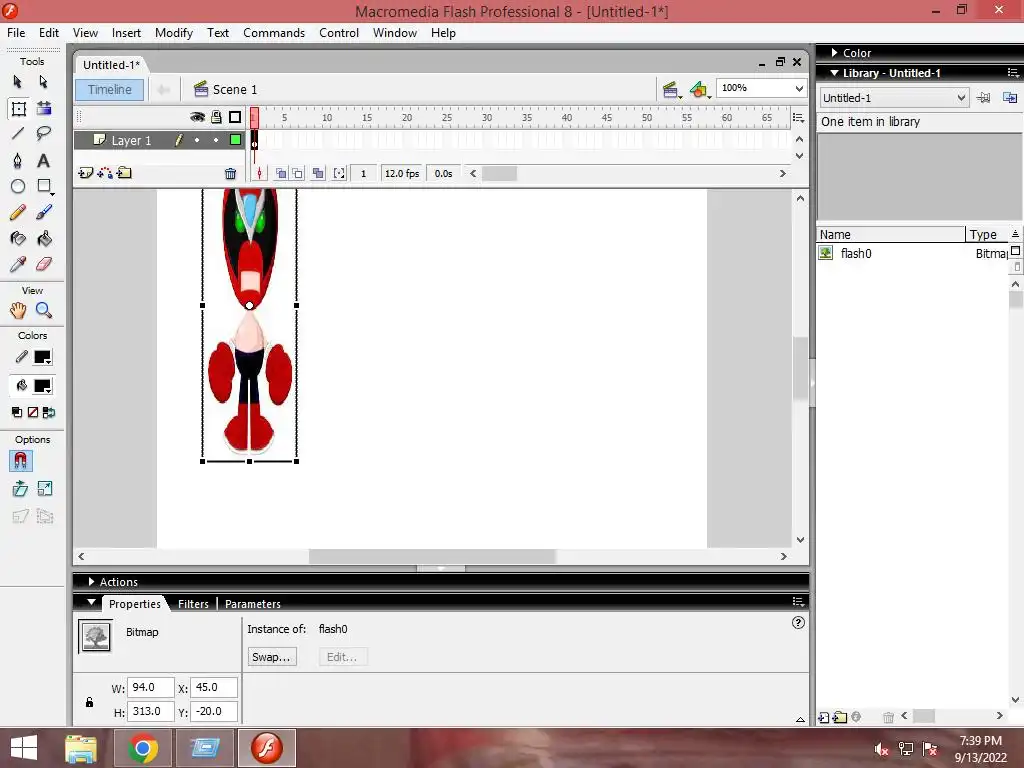Click the playhead at frame 1
1024x768 pixels.
[x=255, y=118]
